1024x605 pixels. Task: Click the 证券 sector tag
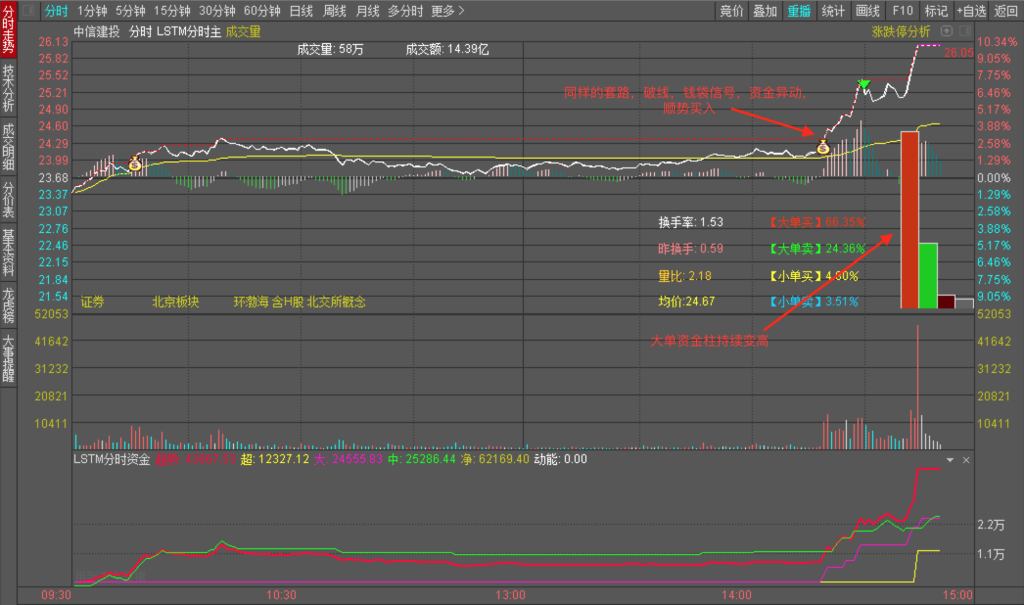click(93, 301)
